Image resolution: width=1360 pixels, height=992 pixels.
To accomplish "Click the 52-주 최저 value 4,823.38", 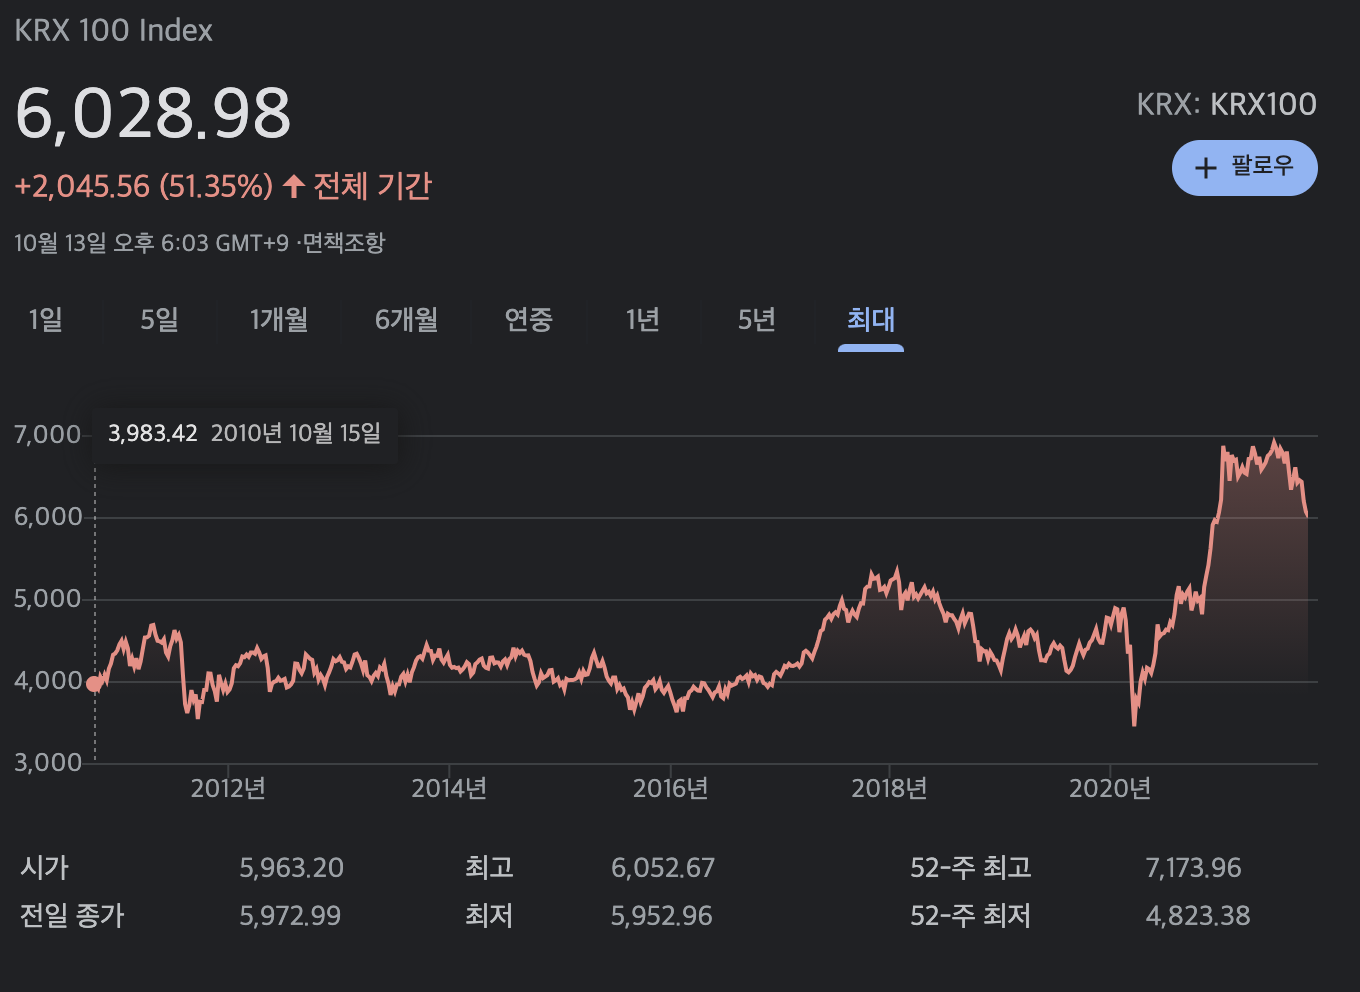I will tap(1198, 916).
